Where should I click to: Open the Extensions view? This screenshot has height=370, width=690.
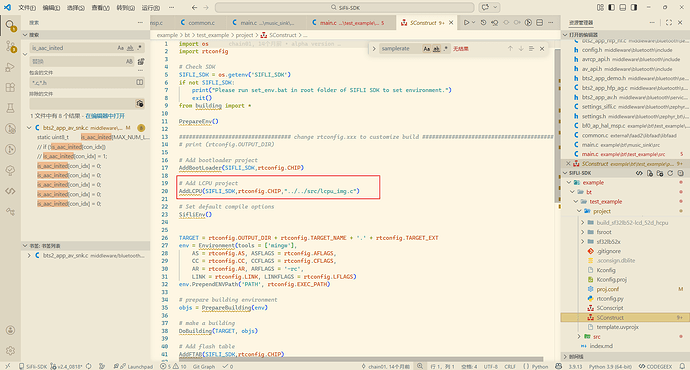[10, 88]
